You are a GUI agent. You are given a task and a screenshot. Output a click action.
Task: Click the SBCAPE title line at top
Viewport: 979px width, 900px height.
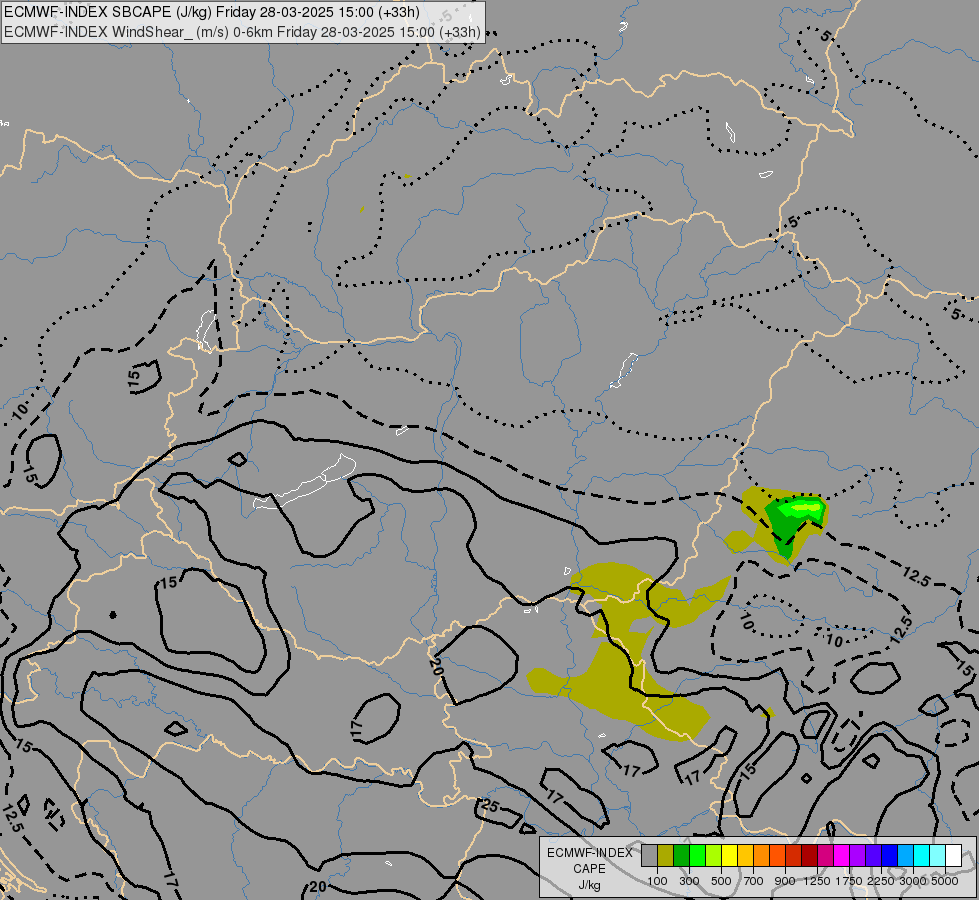click(x=212, y=12)
